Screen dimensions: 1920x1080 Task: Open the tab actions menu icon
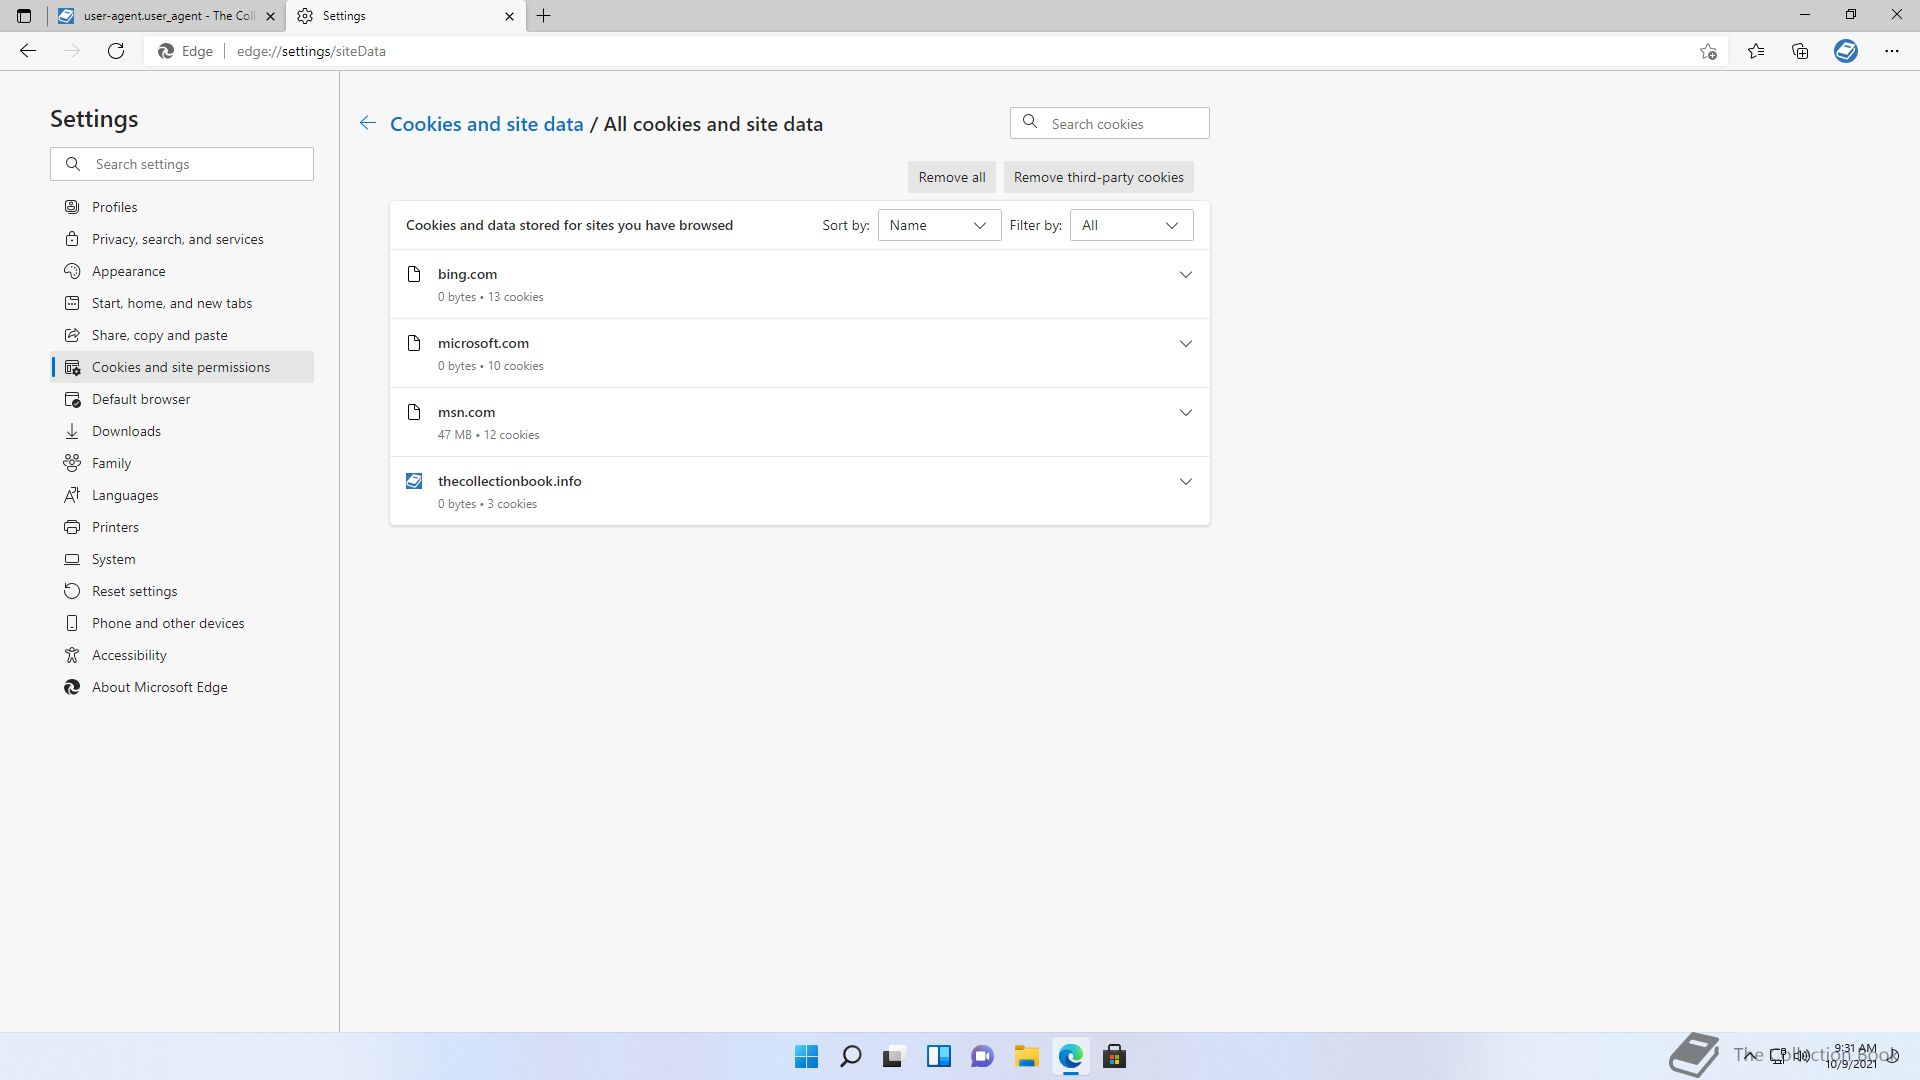[x=24, y=16]
